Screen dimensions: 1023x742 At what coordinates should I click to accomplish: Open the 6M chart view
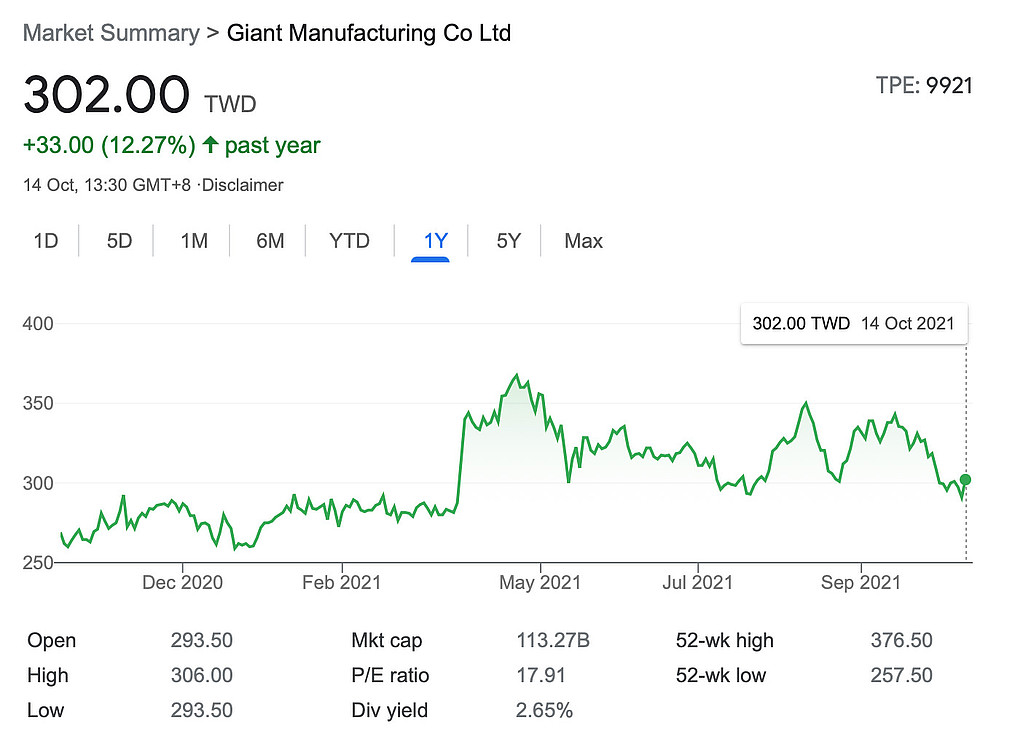270,241
